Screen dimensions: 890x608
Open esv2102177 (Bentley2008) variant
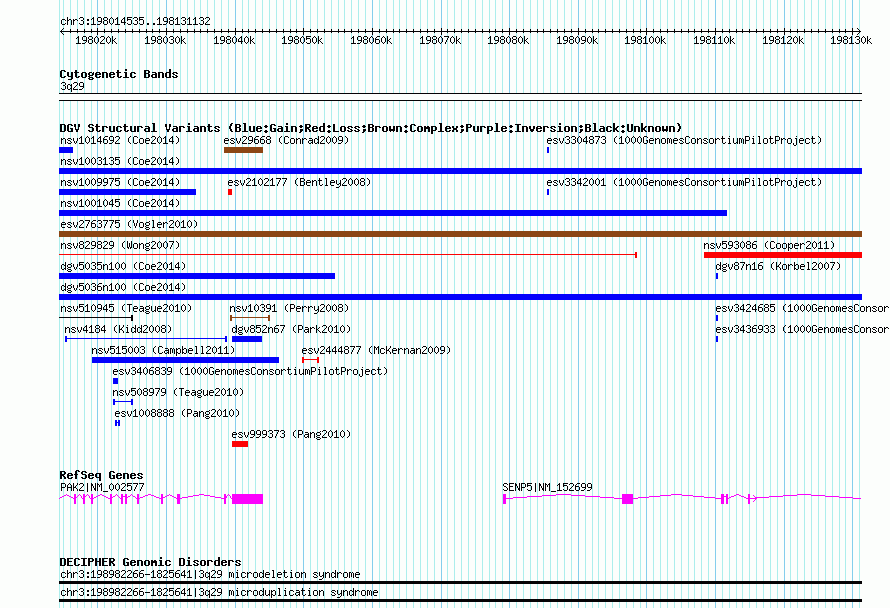point(299,182)
